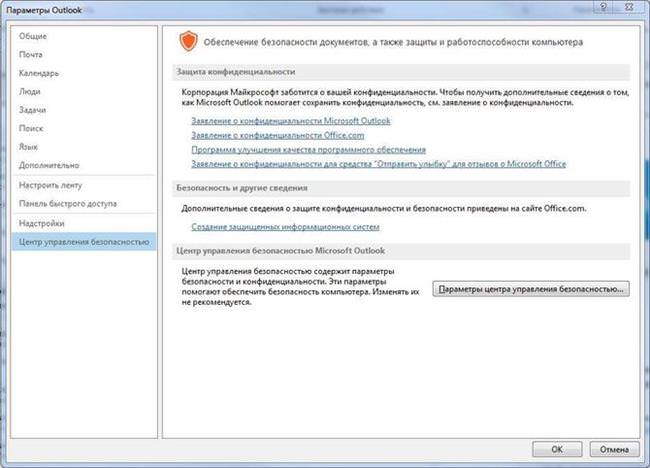Go to Календарь settings

tap(84, 73)
